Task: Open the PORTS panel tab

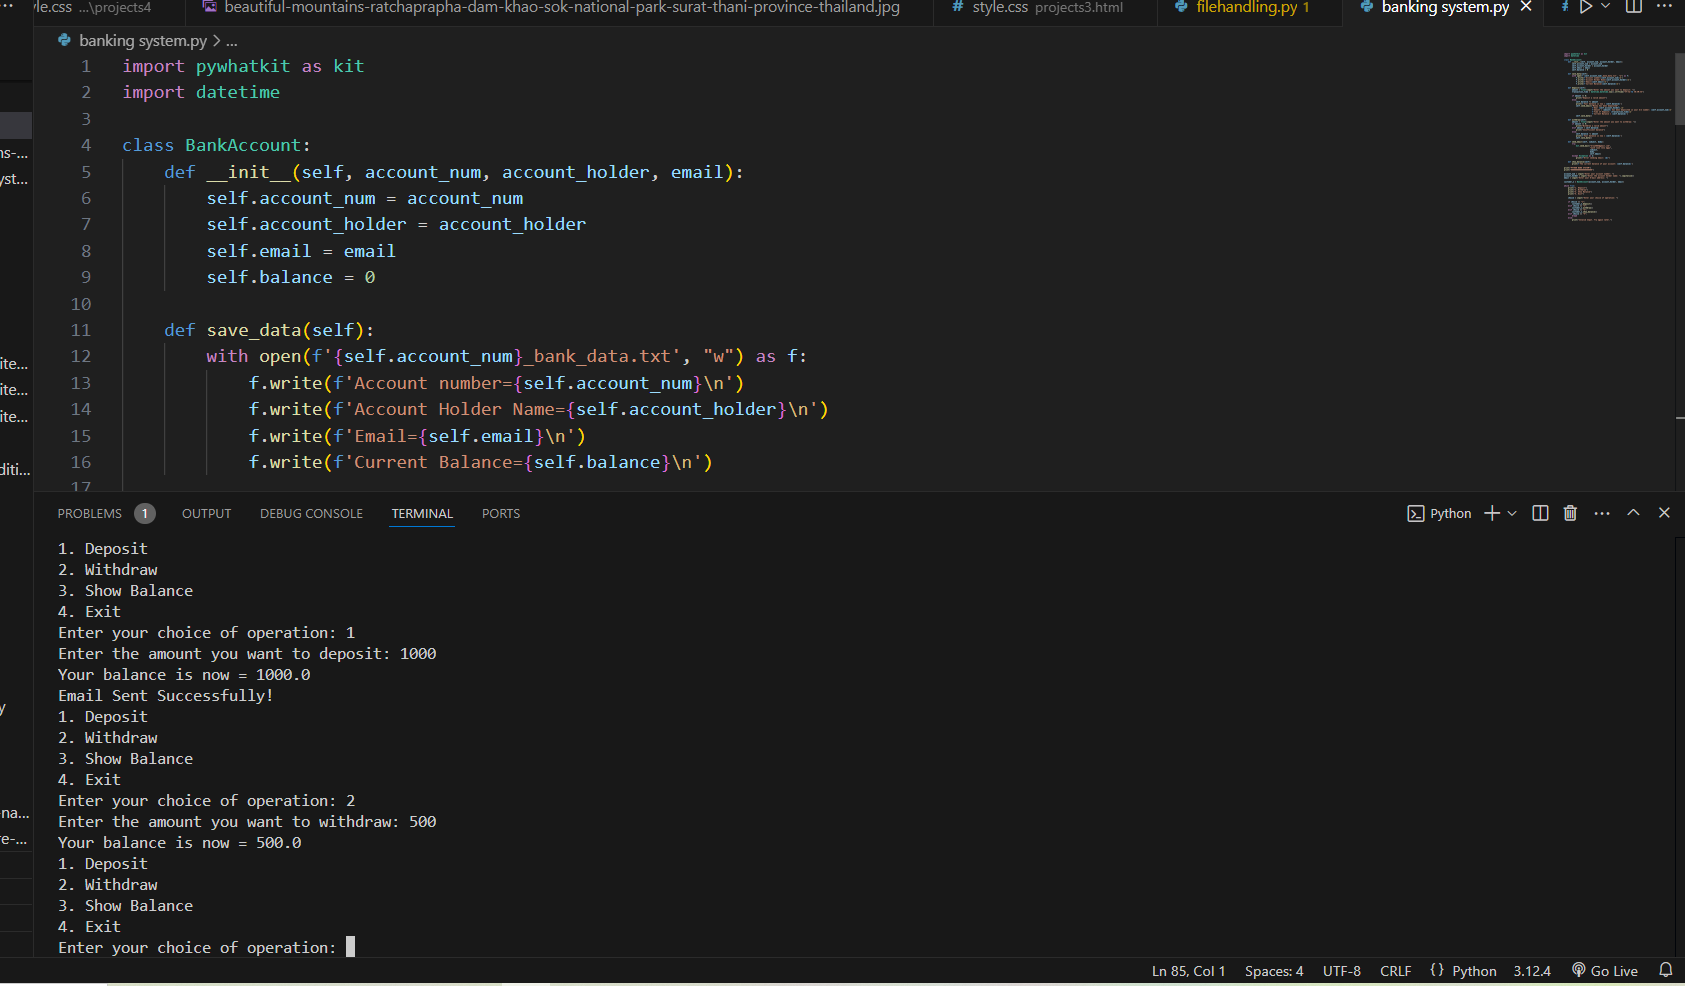Action: coord(501,514)
